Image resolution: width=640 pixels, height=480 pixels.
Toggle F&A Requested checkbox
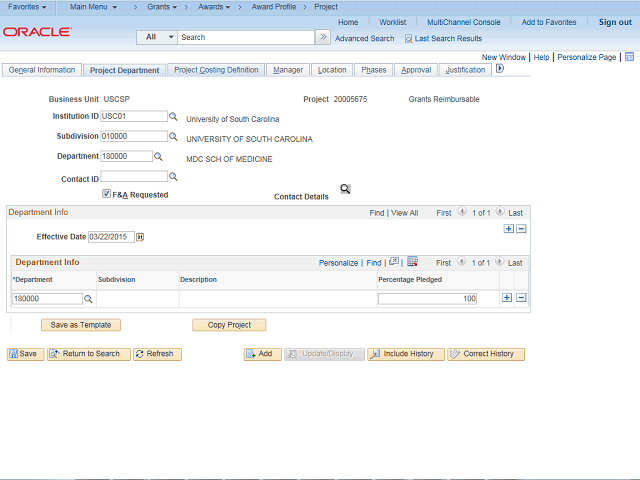tap(107, 193)
